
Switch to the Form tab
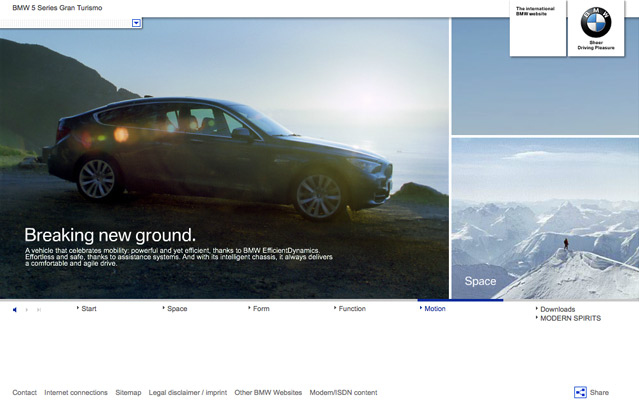[x=259, y=309]
